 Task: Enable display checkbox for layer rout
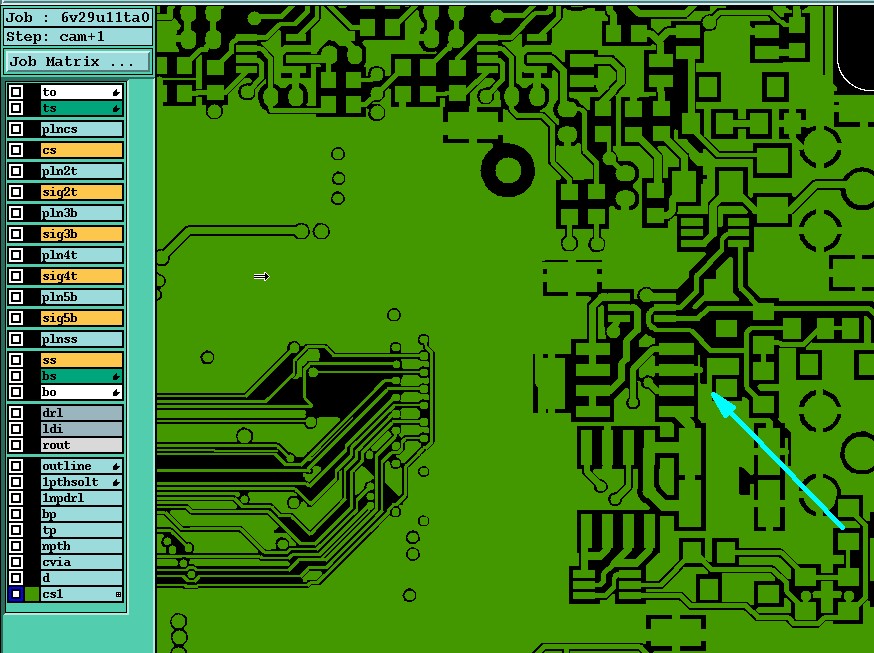(x=16, y=445)
